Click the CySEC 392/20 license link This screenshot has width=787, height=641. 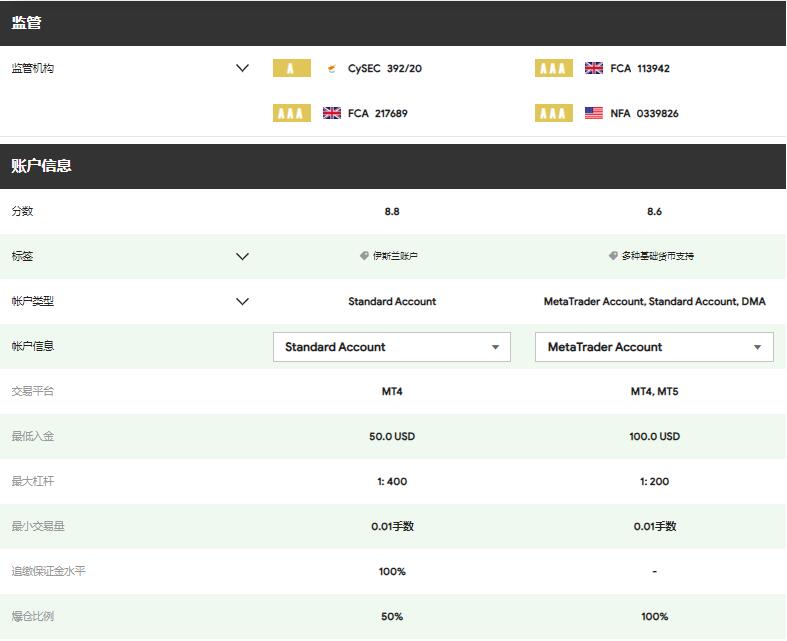(385, 69)
